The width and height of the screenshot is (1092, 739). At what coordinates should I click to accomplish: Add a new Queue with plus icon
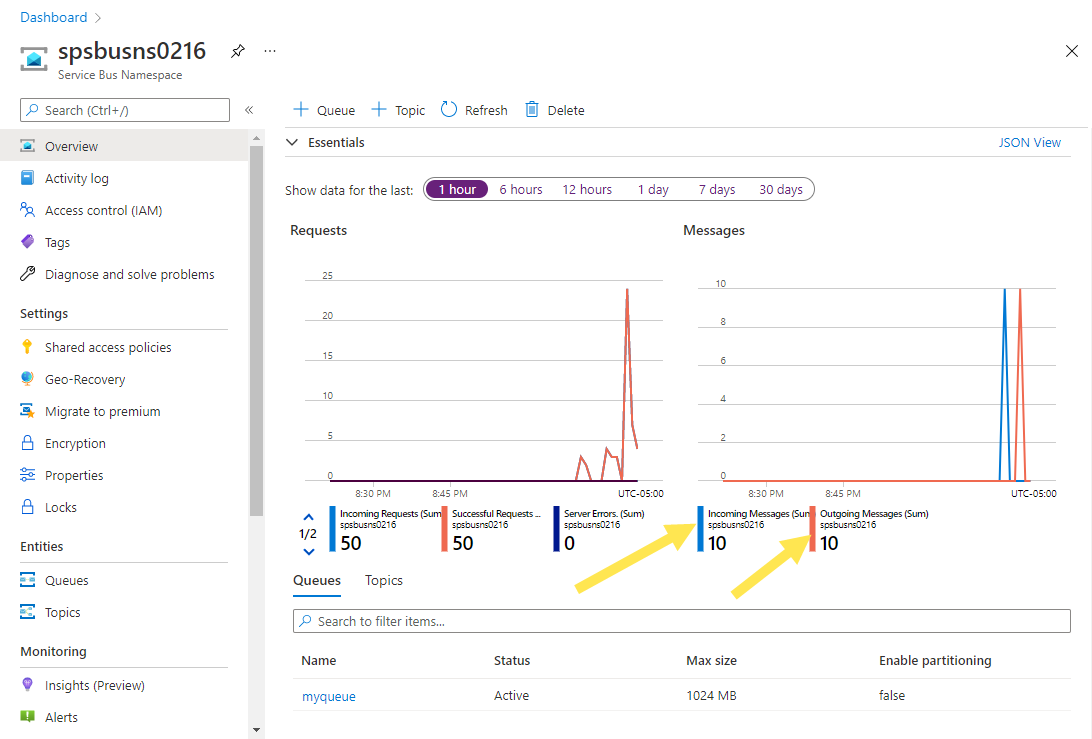tap(301, 110)
